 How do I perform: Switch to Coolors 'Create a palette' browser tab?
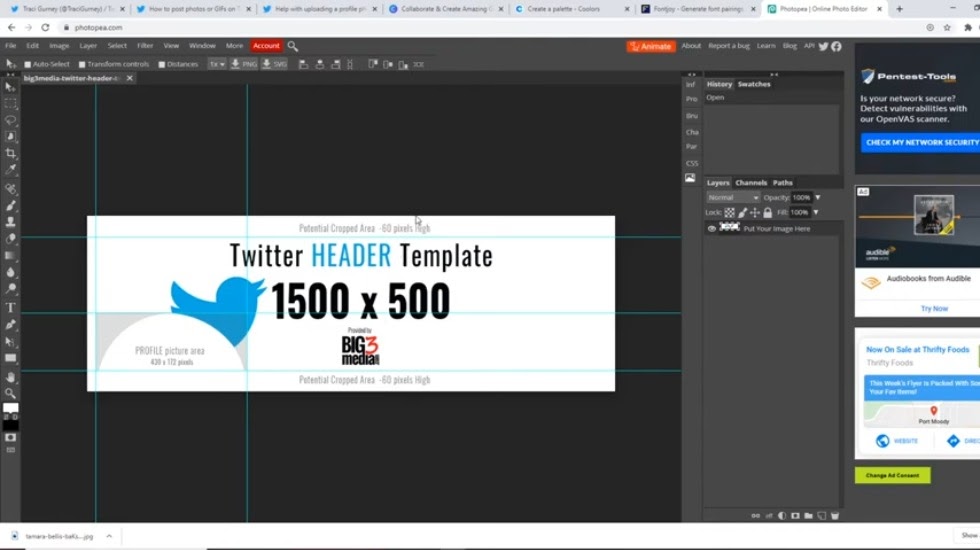coord(573,9)
